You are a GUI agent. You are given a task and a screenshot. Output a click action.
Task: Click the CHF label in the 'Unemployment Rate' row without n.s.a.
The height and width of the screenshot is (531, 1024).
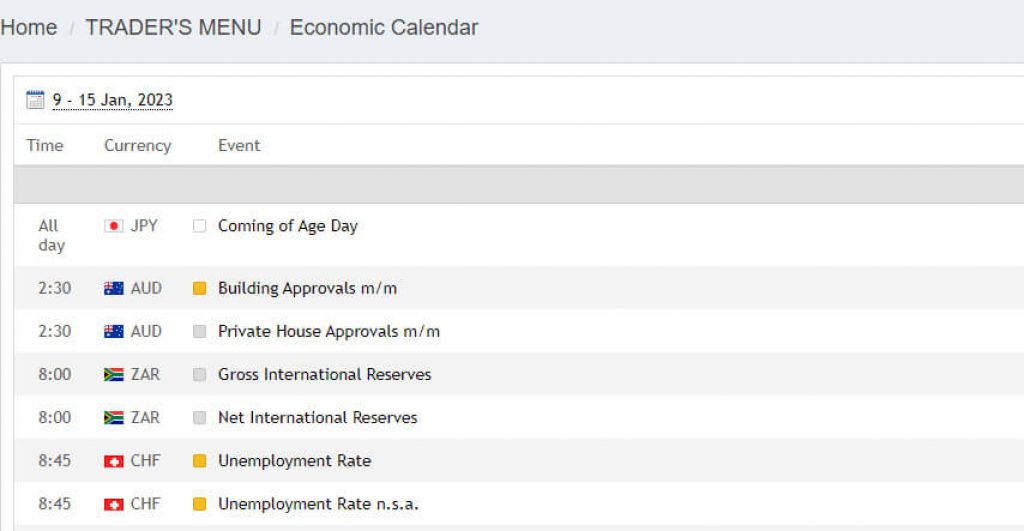145,460
